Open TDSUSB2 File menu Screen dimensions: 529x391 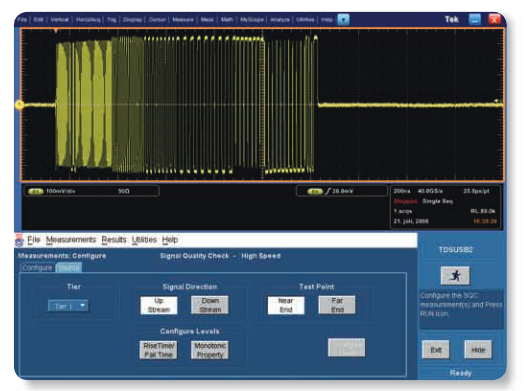(34, 240)
